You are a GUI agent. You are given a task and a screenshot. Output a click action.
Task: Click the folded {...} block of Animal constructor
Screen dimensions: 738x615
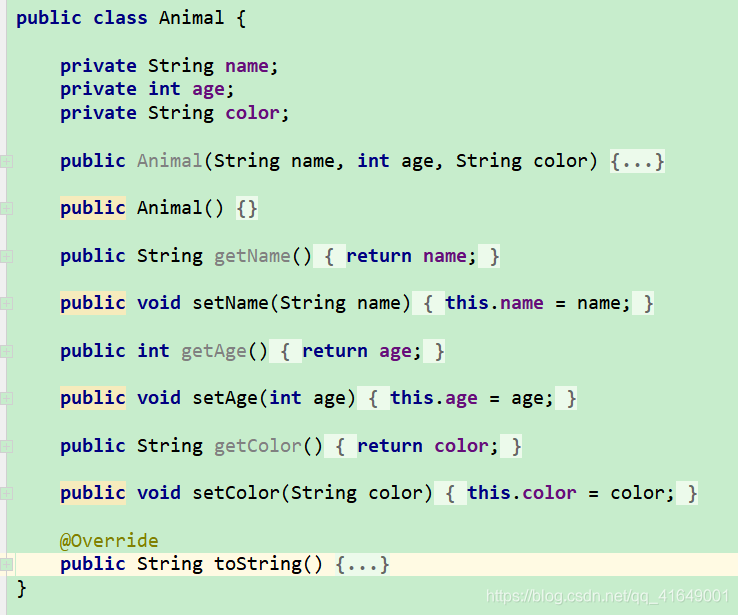(x=637, y=161)
